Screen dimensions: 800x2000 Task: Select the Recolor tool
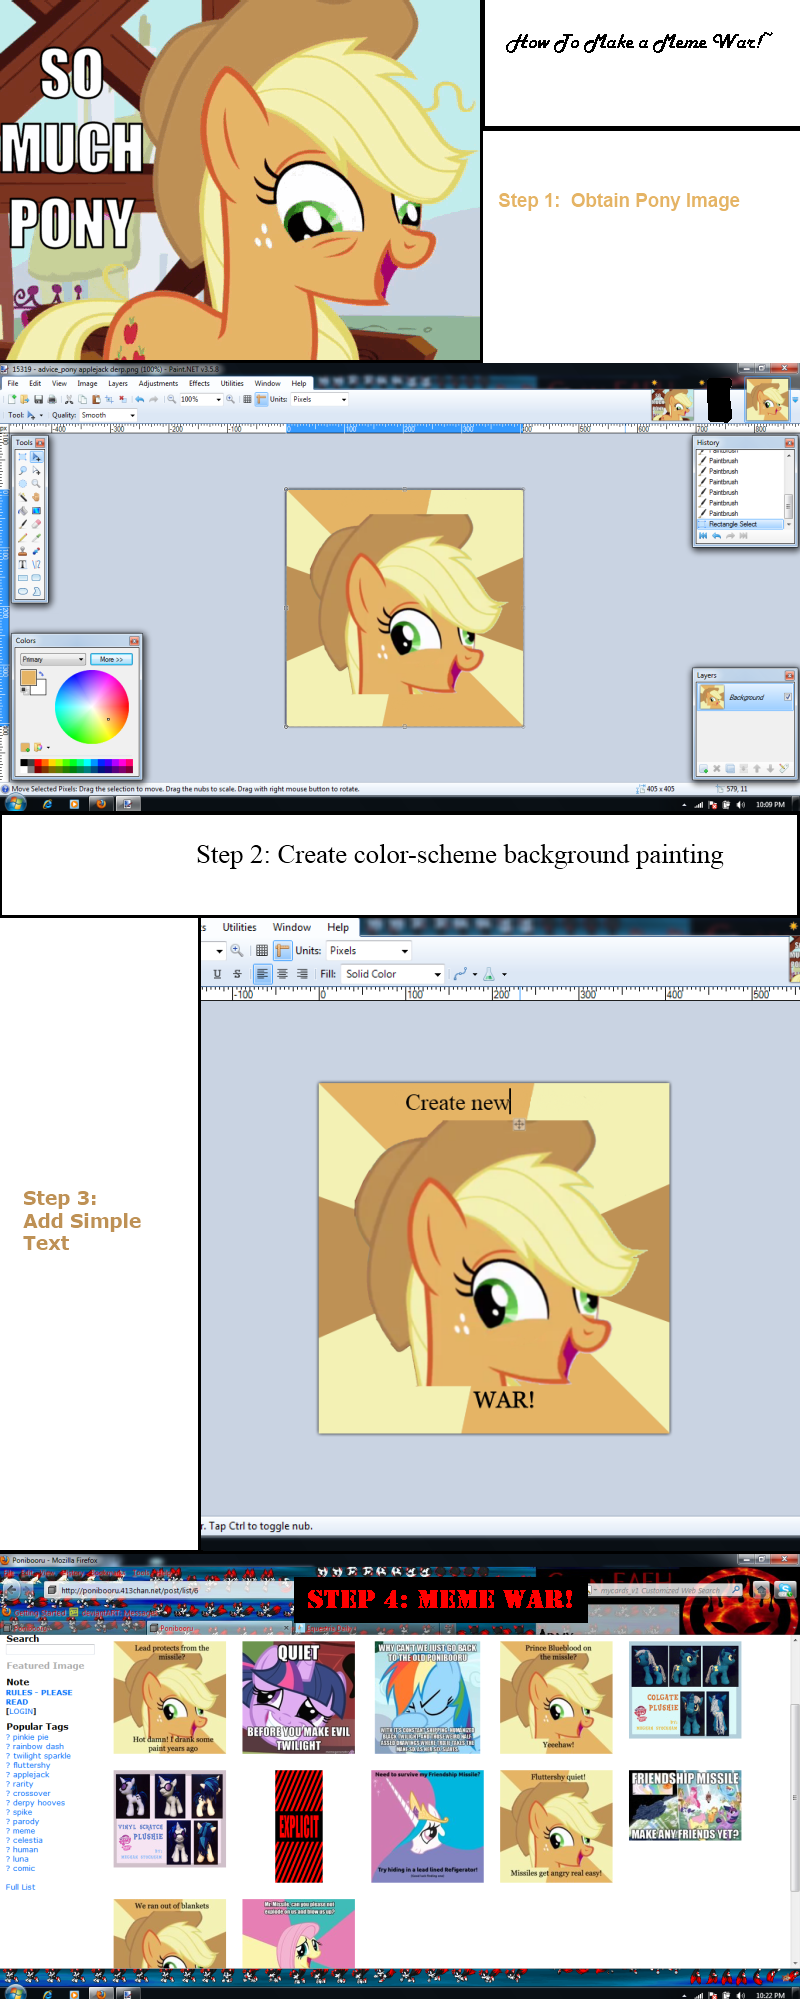coord(36,550)
